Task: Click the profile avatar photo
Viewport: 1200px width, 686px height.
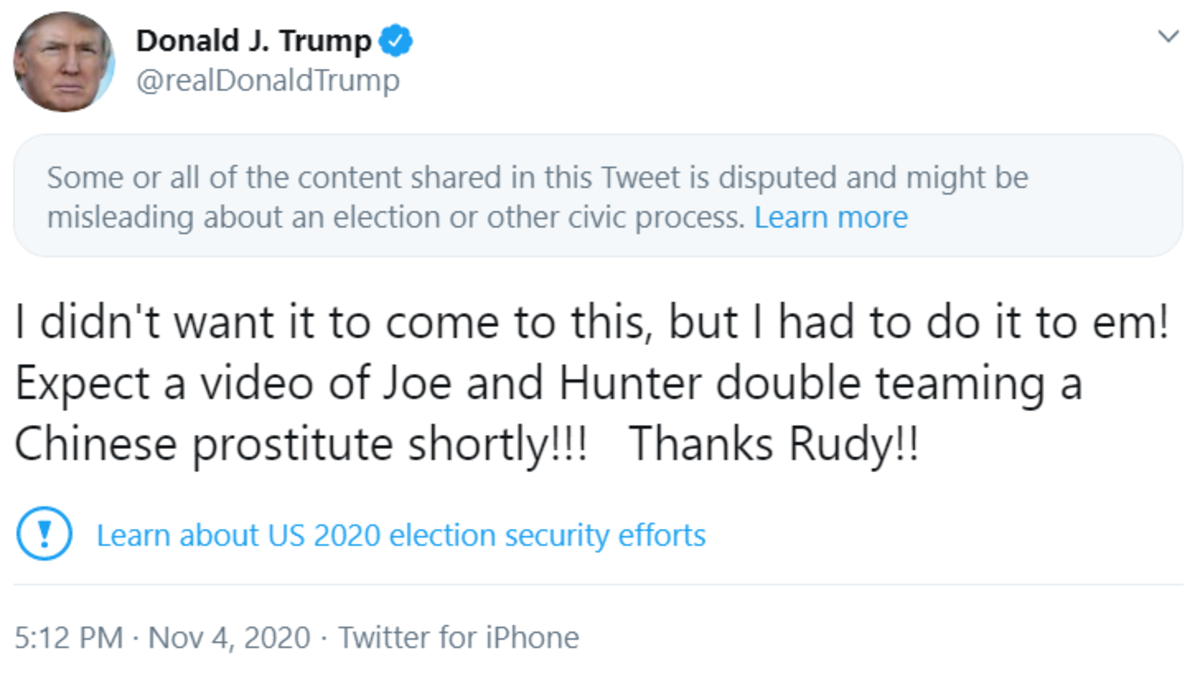Action: (64, 62)
